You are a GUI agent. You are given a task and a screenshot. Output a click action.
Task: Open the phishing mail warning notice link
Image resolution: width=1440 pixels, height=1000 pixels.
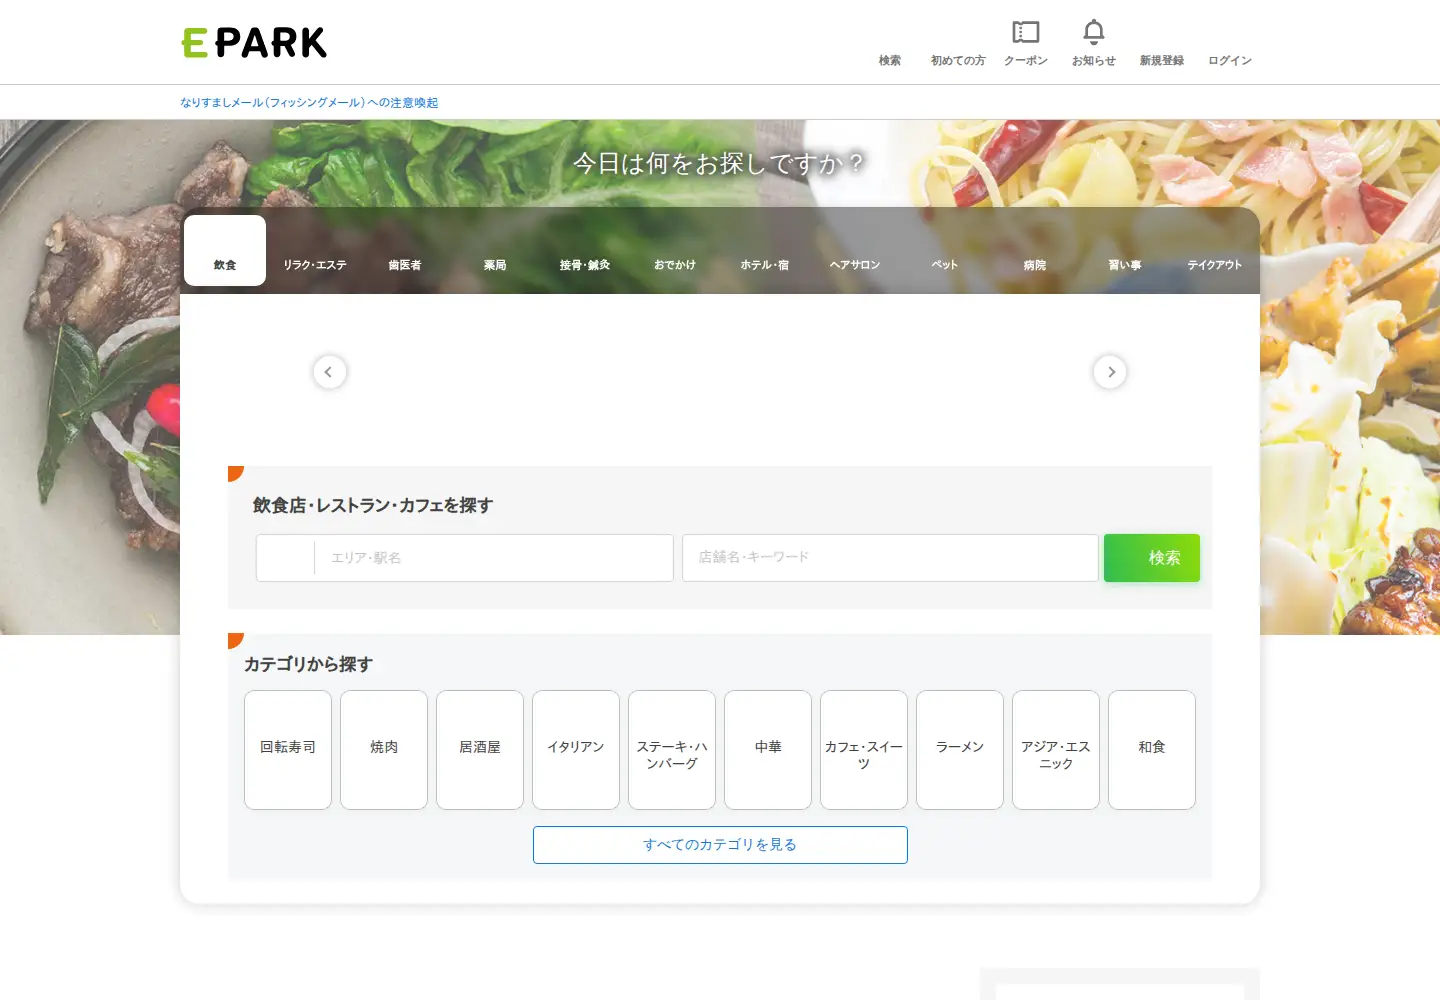[309, 102]
